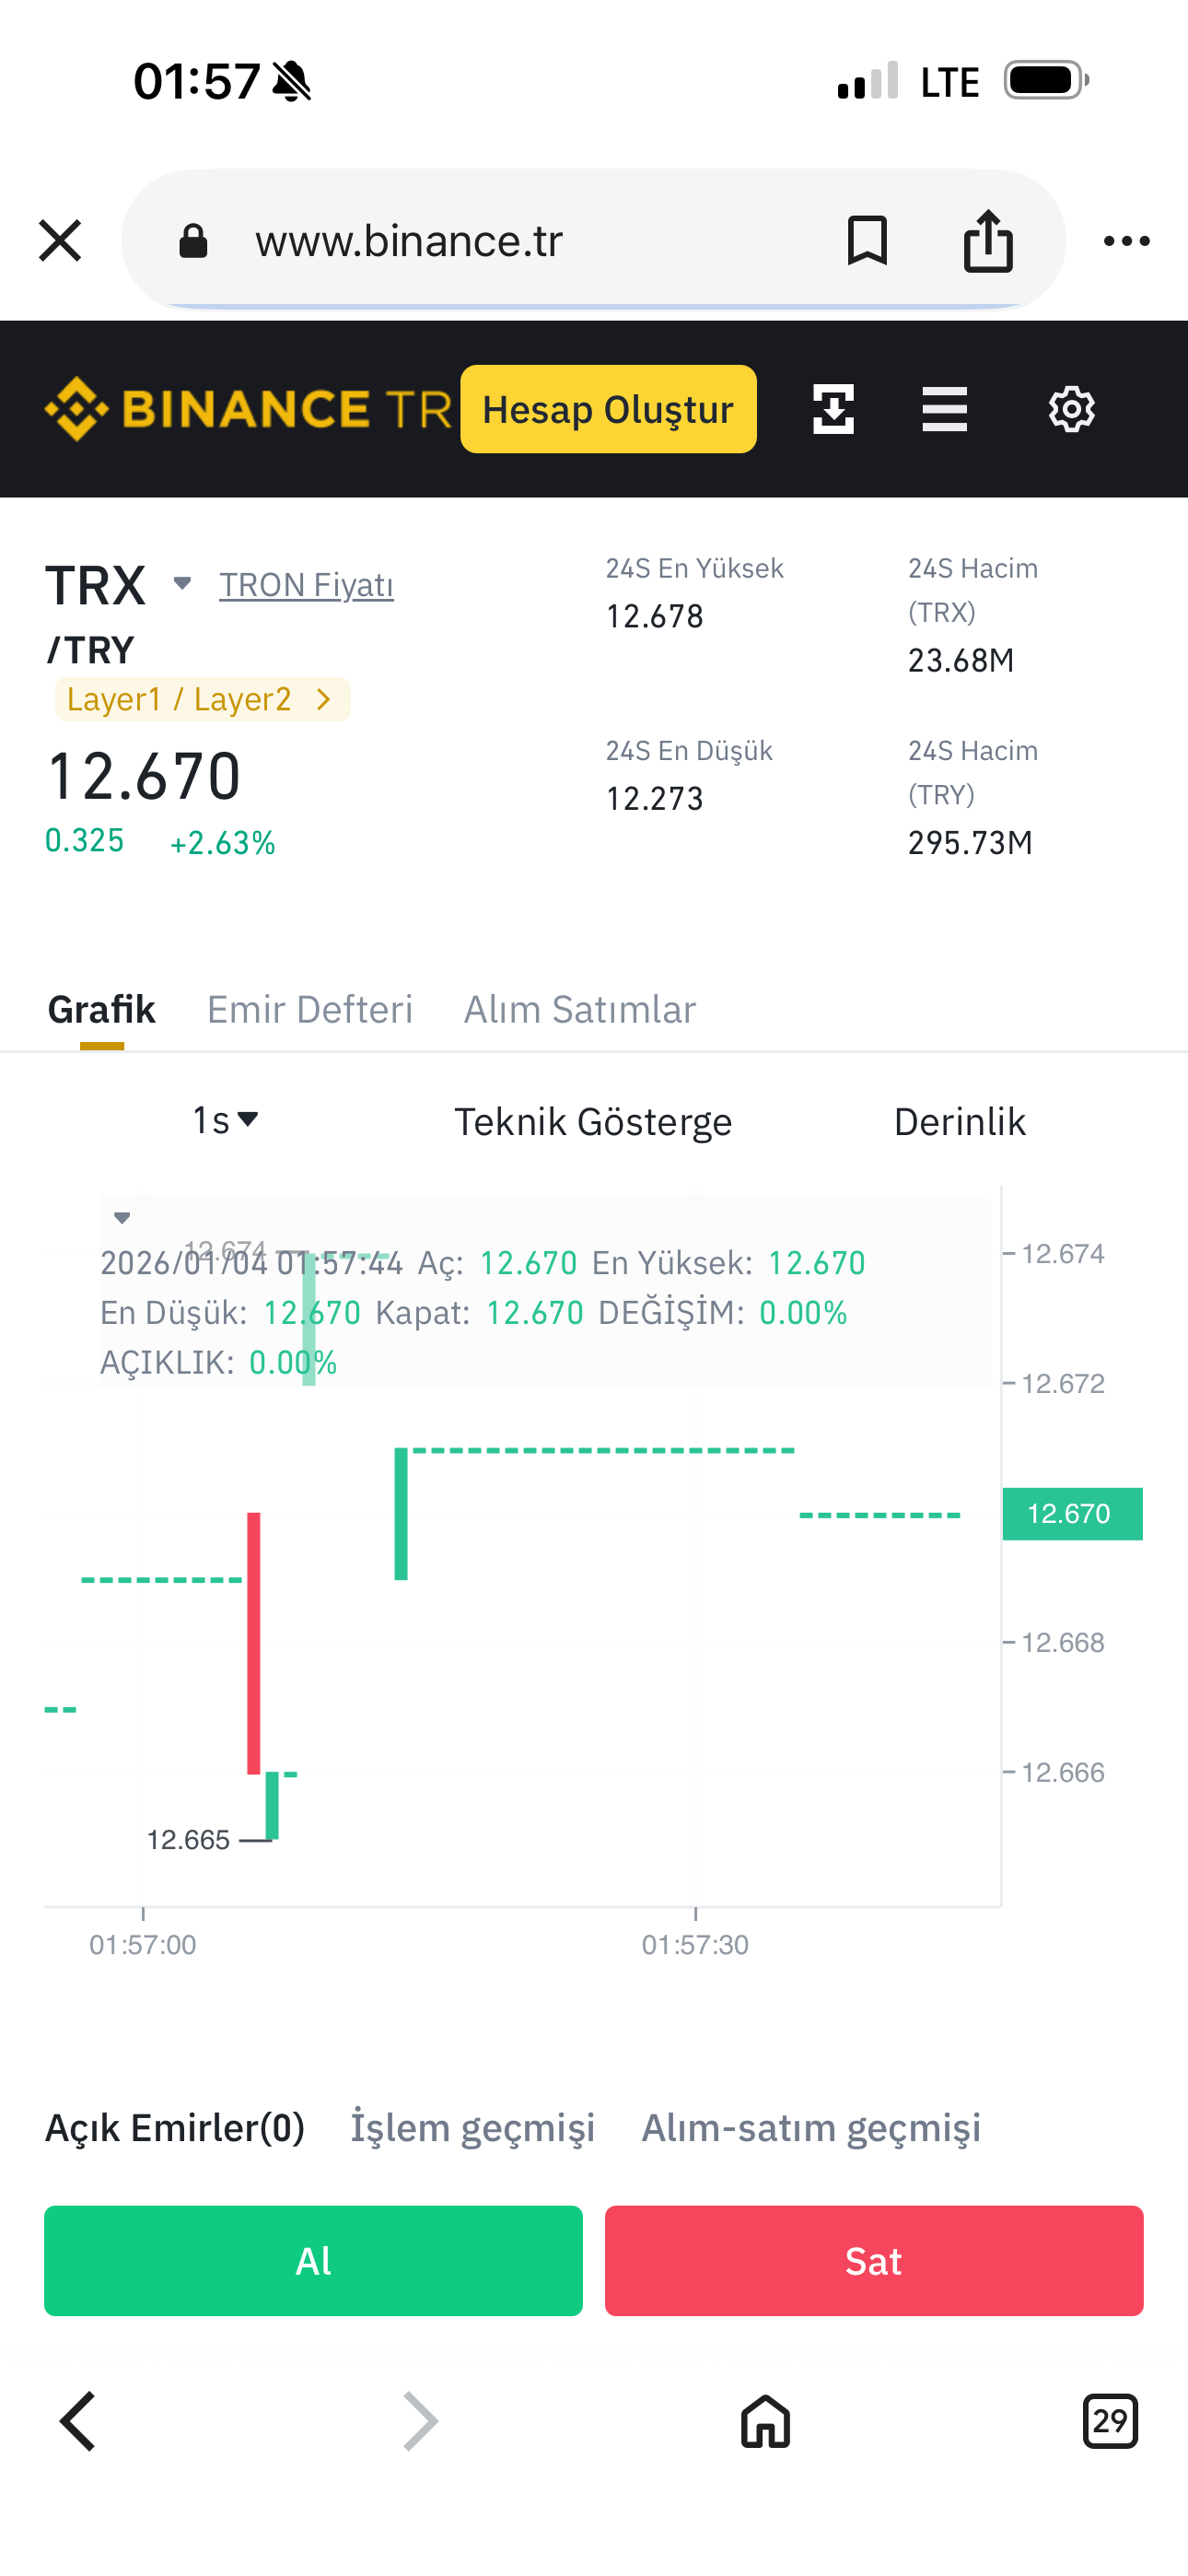1188x2576 pixels.
Task: Open the settings gear icon
Action: [x=1071, y=409]
